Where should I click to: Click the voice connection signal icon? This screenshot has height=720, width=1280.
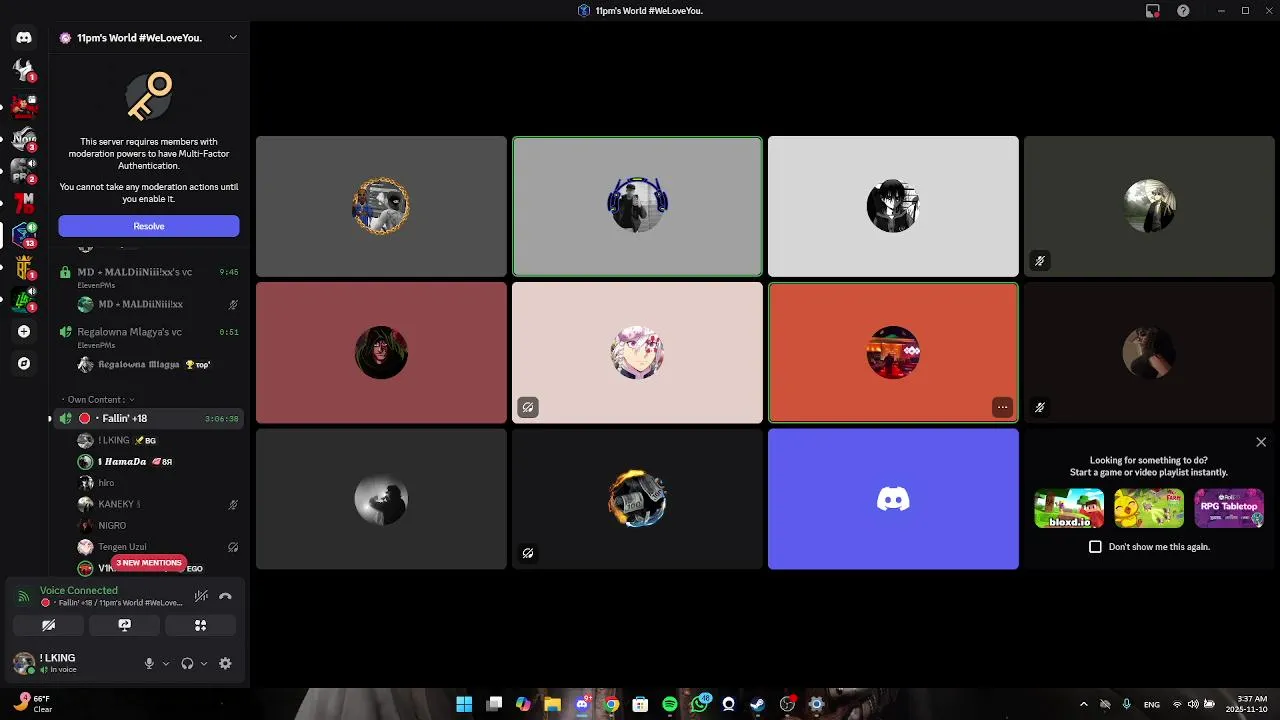pos(24,597)
